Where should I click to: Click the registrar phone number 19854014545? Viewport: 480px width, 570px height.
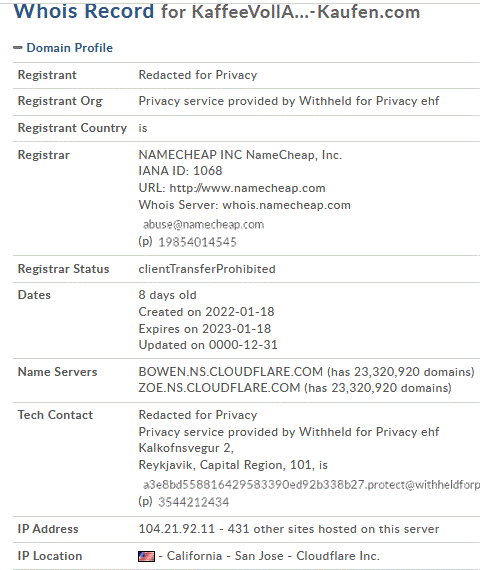coord(197,242)
